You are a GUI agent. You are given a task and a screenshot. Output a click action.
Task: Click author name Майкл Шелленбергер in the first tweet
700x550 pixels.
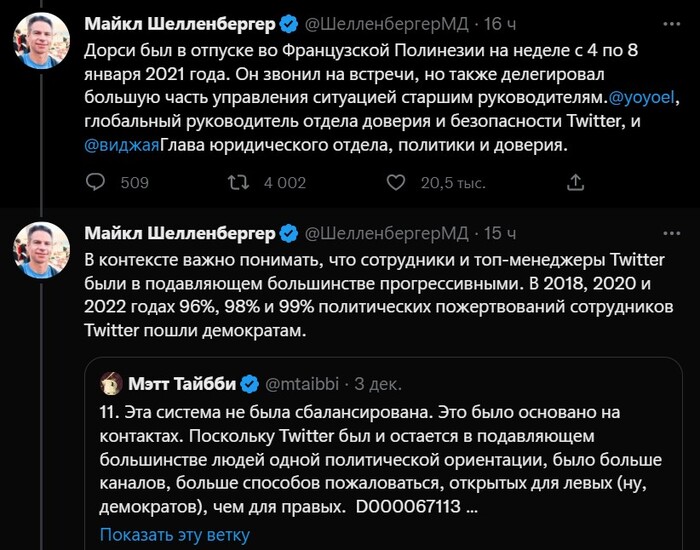179,23
